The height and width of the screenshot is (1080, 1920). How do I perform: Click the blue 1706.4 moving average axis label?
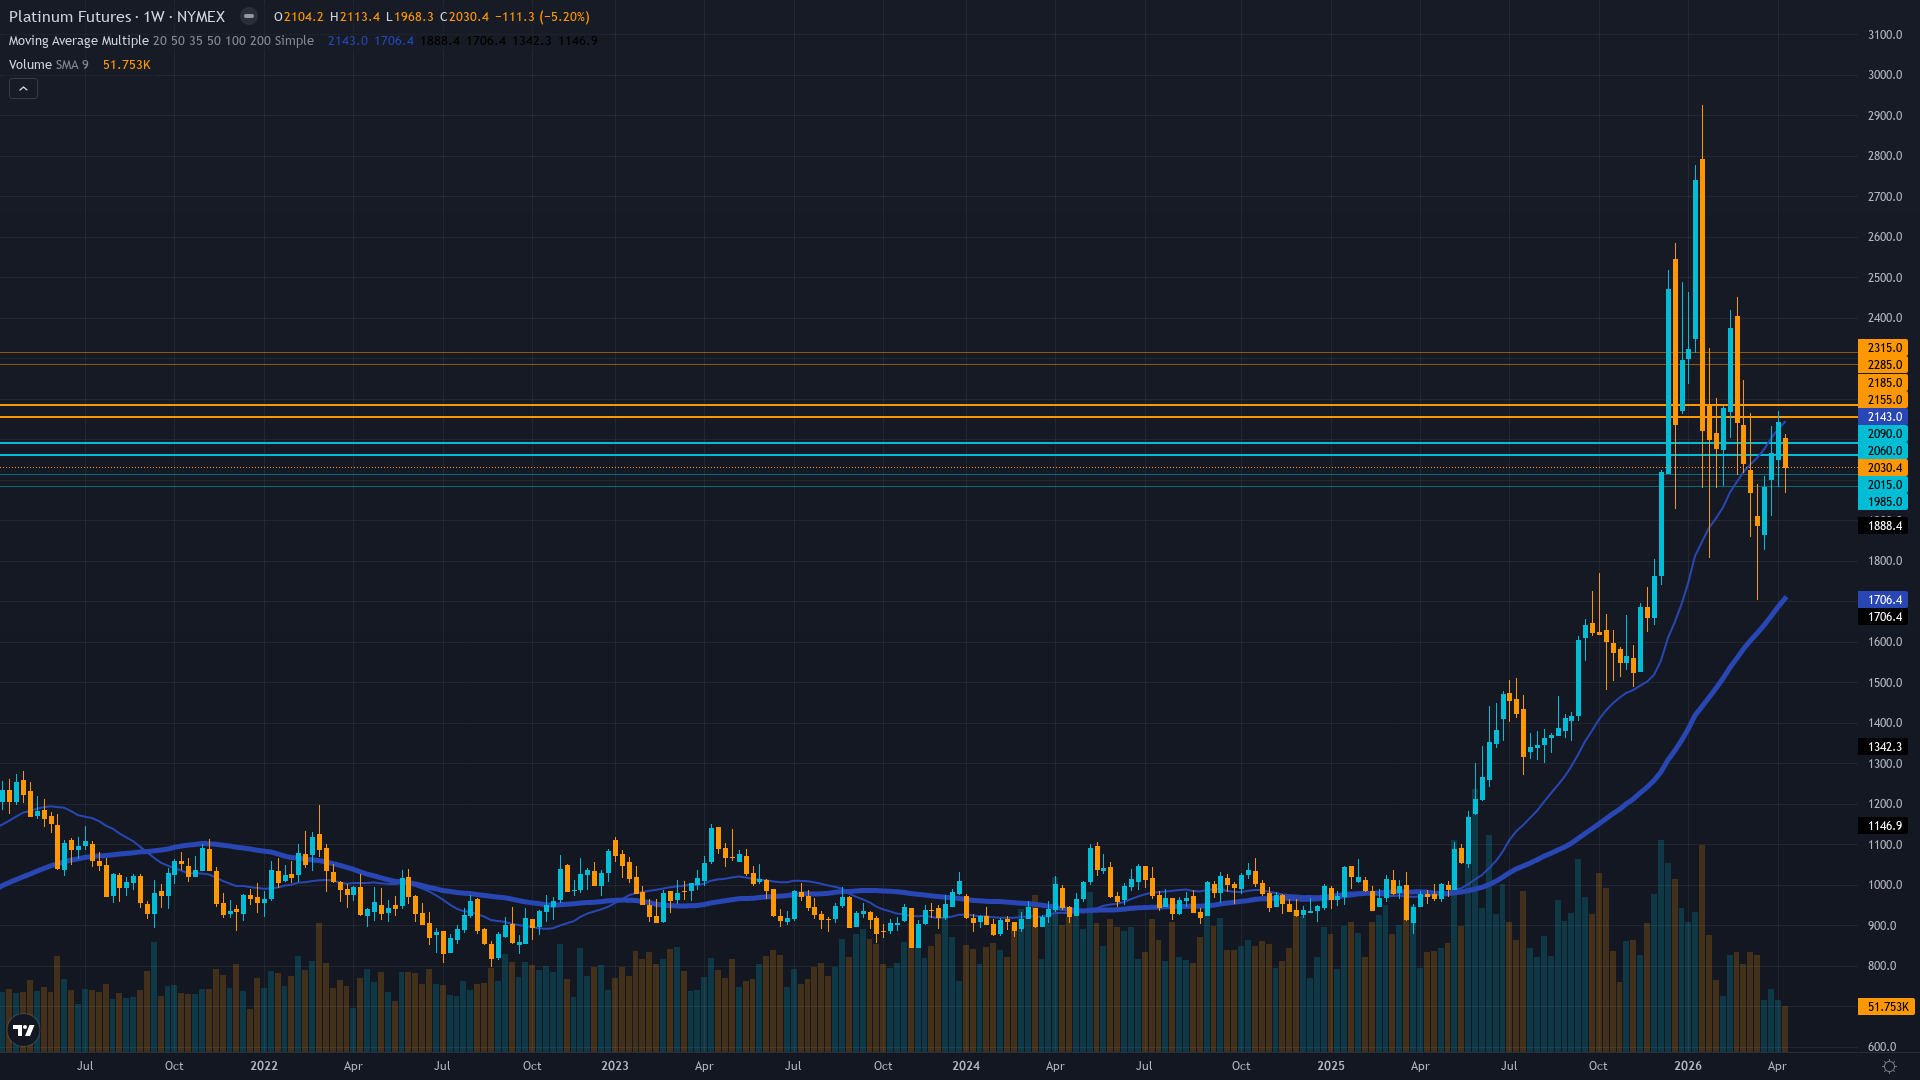tap(1884, 600)
